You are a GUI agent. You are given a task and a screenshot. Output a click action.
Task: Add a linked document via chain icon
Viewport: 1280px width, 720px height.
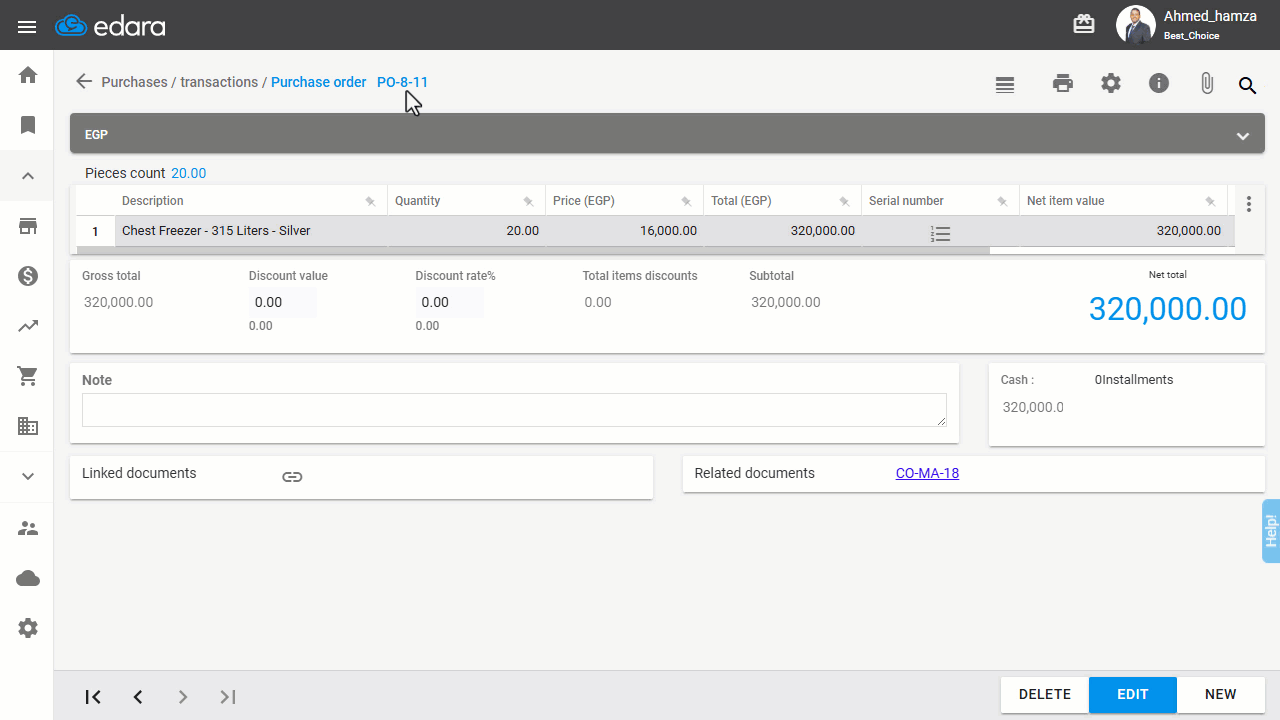(292, 477)
